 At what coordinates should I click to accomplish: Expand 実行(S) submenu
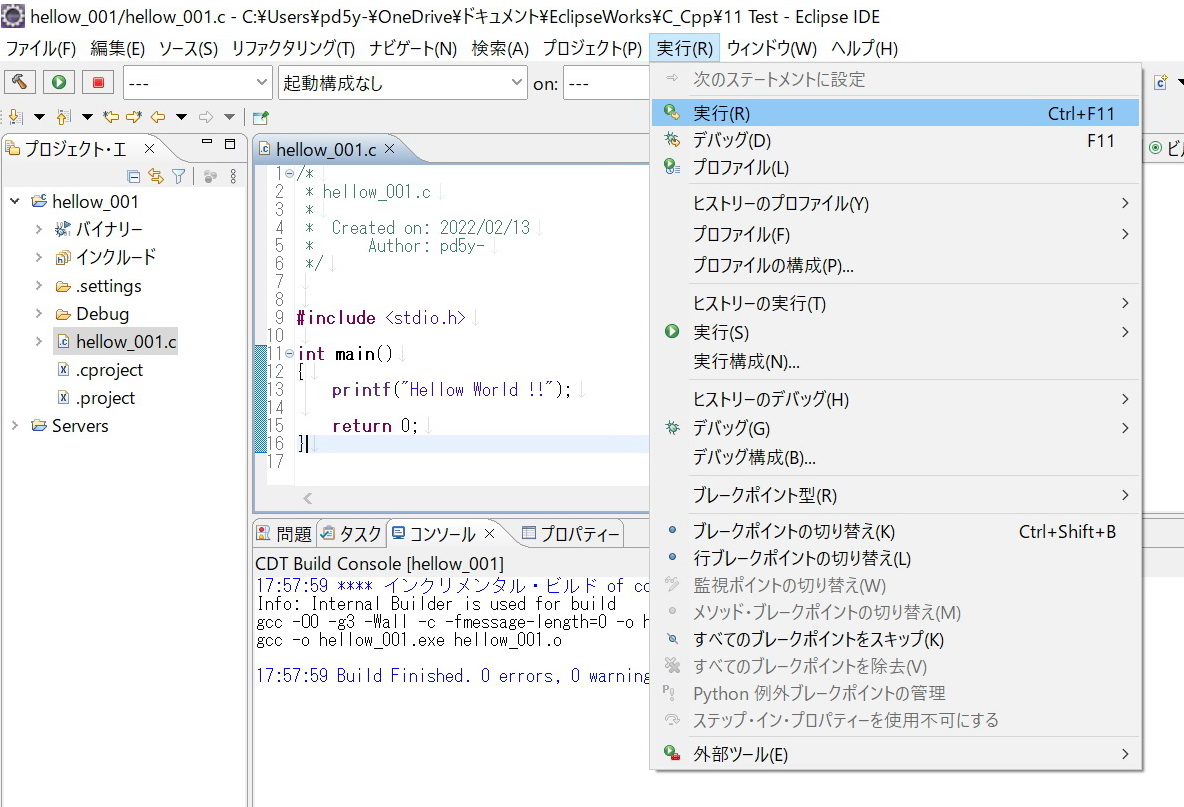pos(896,332)
